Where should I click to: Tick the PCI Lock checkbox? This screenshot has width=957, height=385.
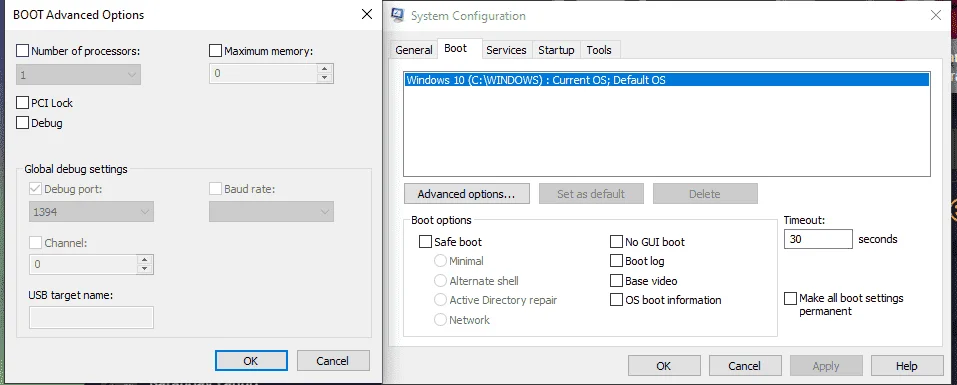click(x=23, y=103)
